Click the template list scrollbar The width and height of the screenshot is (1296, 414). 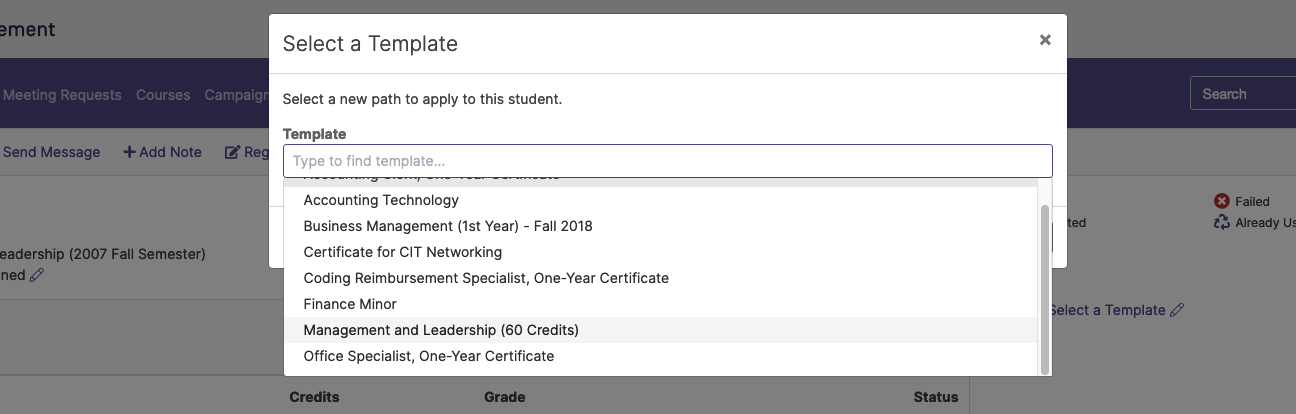click(x=1045, y=289)
